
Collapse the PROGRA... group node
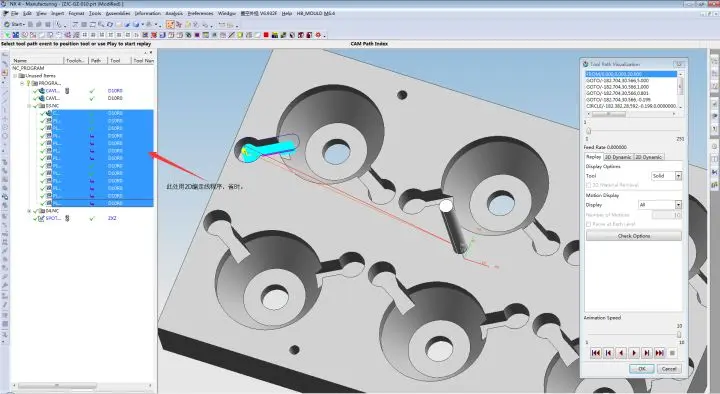coord(22,83)
